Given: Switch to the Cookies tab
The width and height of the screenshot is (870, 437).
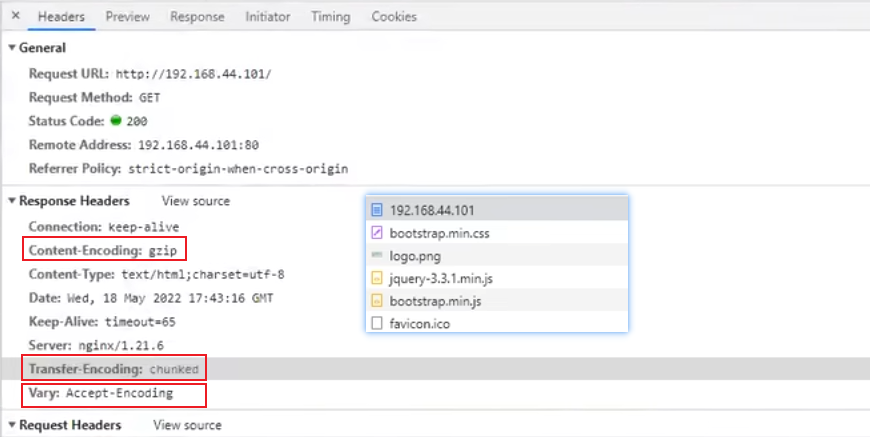Looking at the screenshot, I should [x=394, y=17].
